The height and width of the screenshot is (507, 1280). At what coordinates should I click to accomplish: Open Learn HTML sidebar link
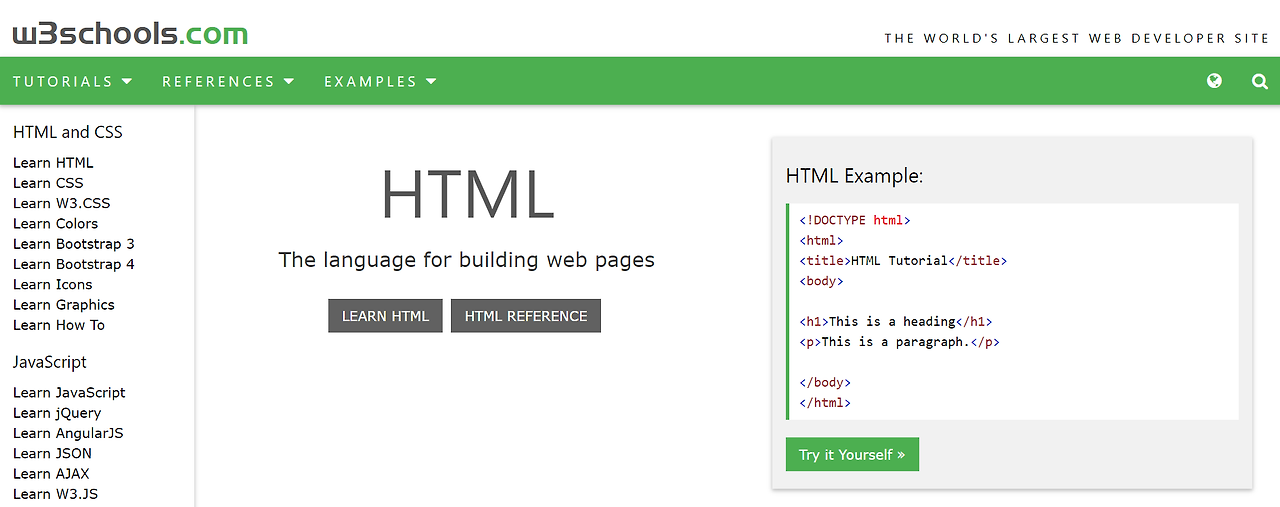pos(53,162)
